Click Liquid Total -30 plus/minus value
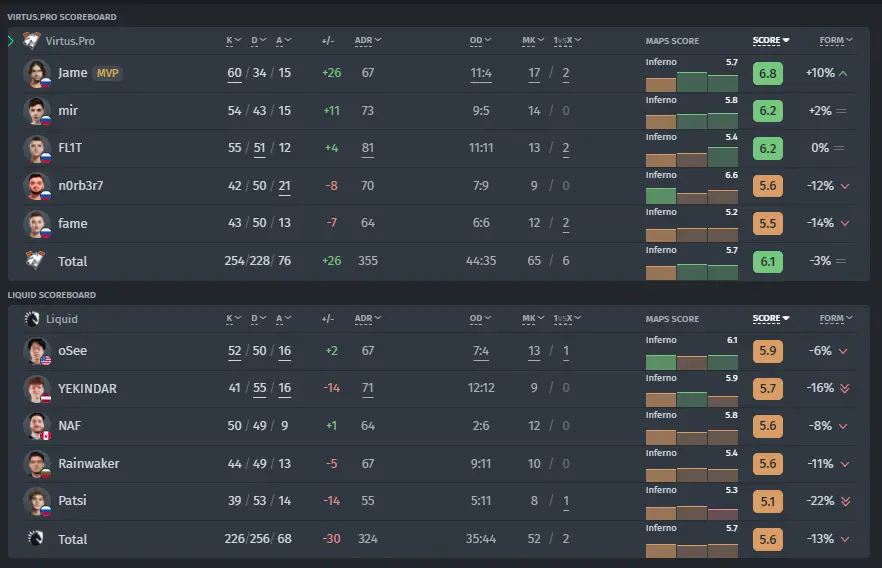Screen dimensions: 882x568 (x=331, y=539)
